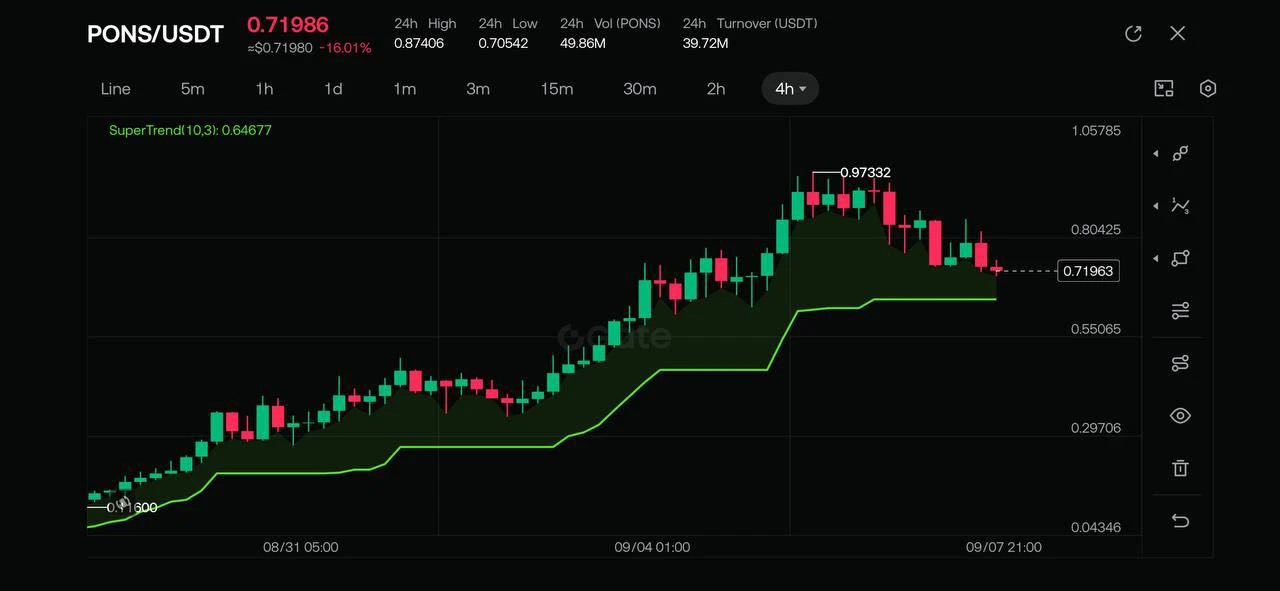This screenshot has width=1280, height=591.
Task: Click the 09/04 01:00 date label
Action: coord(652,547)
